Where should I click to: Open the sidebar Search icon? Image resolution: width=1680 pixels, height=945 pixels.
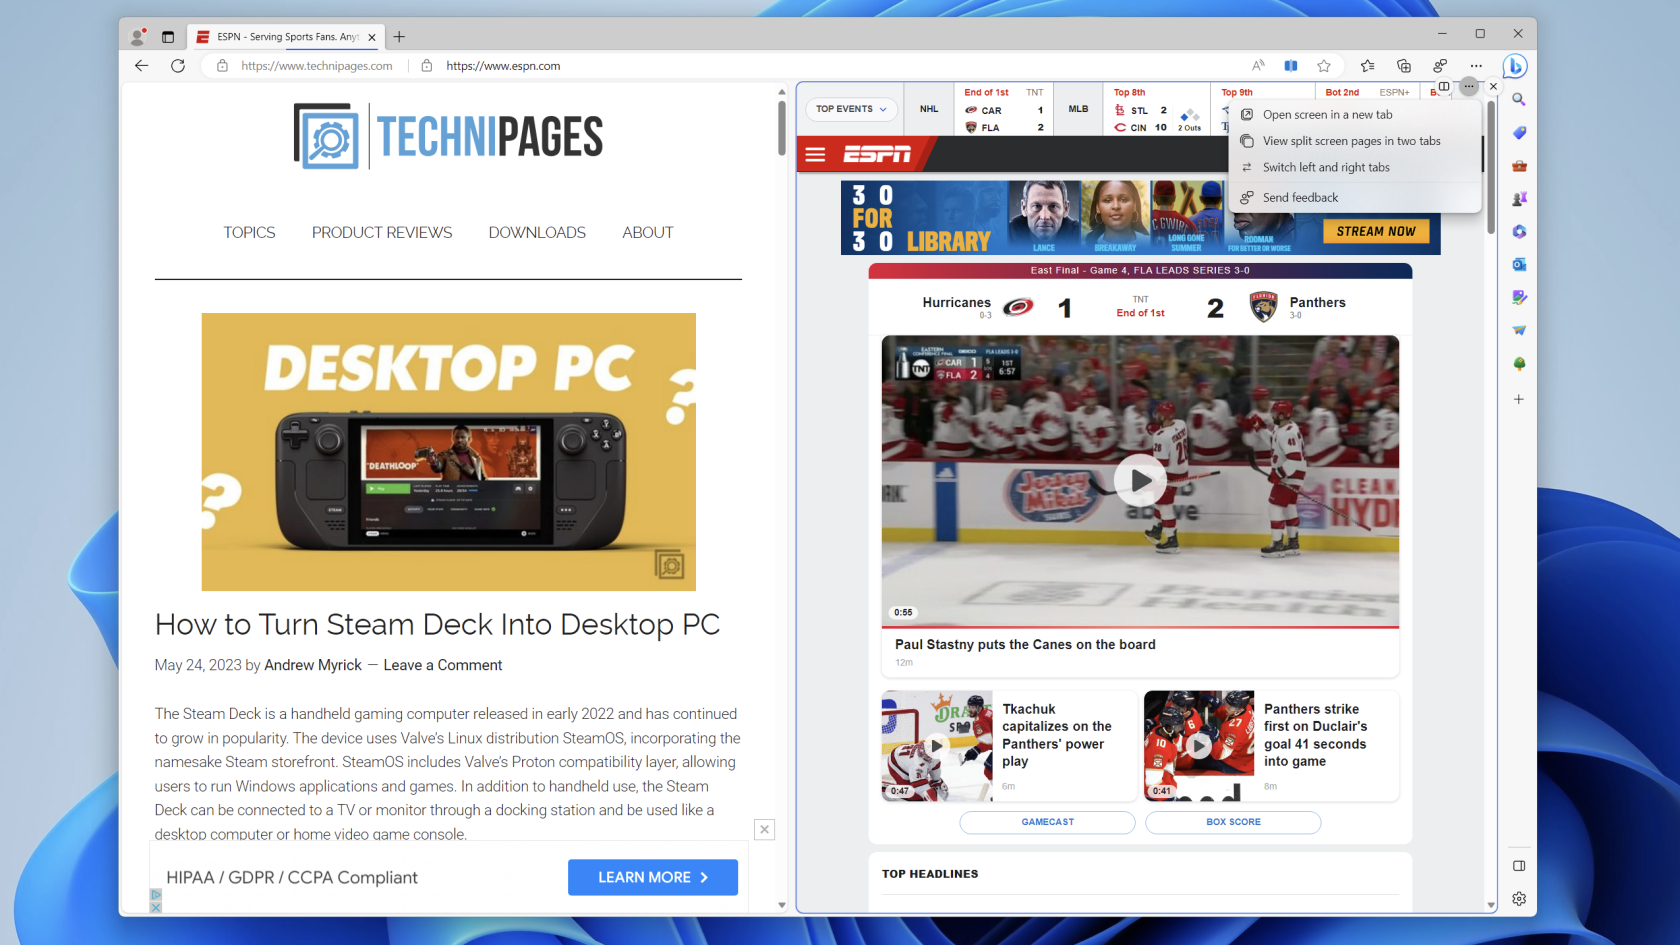[x=1519, y=99]
